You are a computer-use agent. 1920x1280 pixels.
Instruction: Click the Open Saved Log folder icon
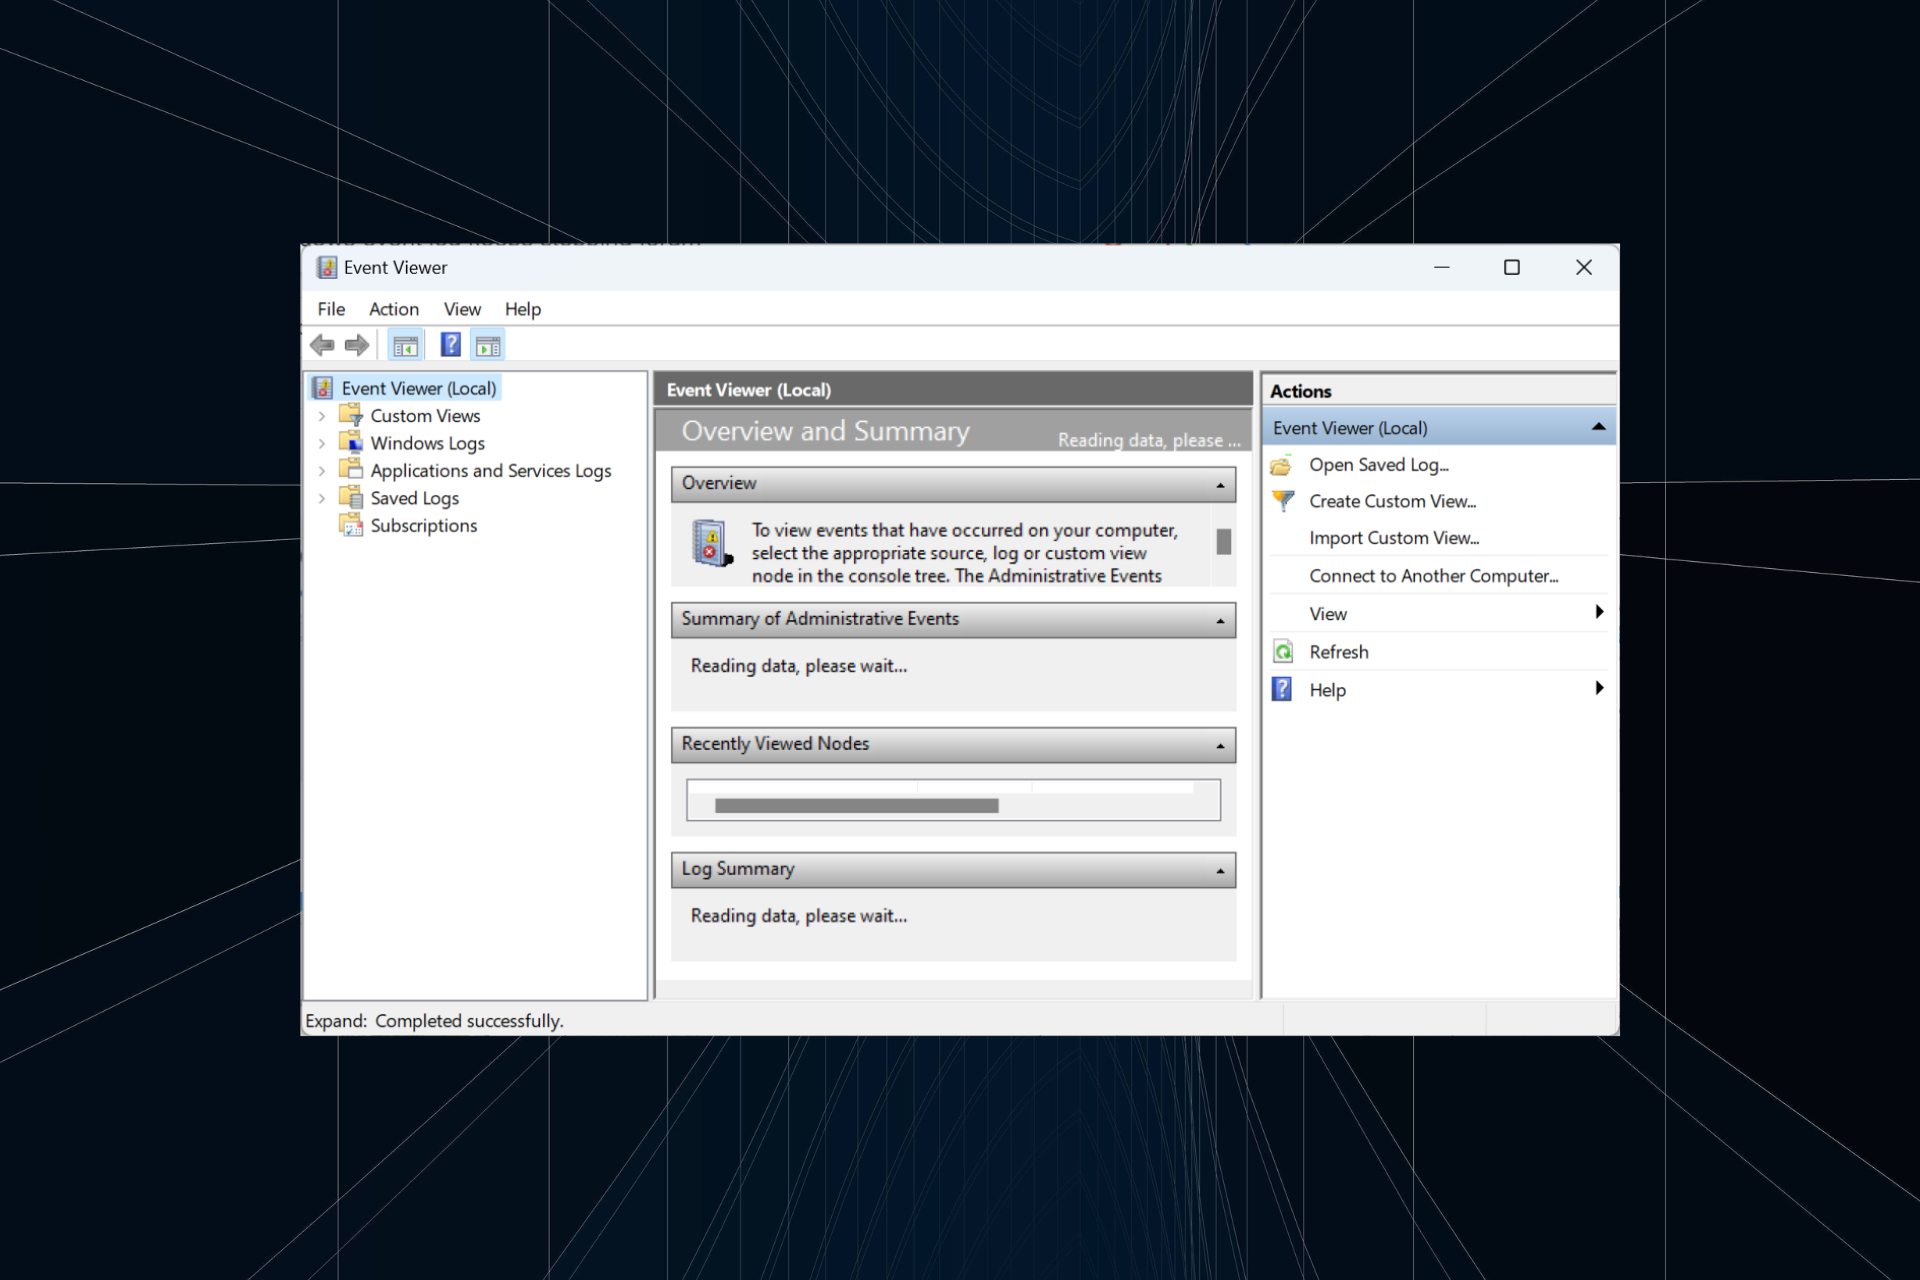(x=1282, y=465)
